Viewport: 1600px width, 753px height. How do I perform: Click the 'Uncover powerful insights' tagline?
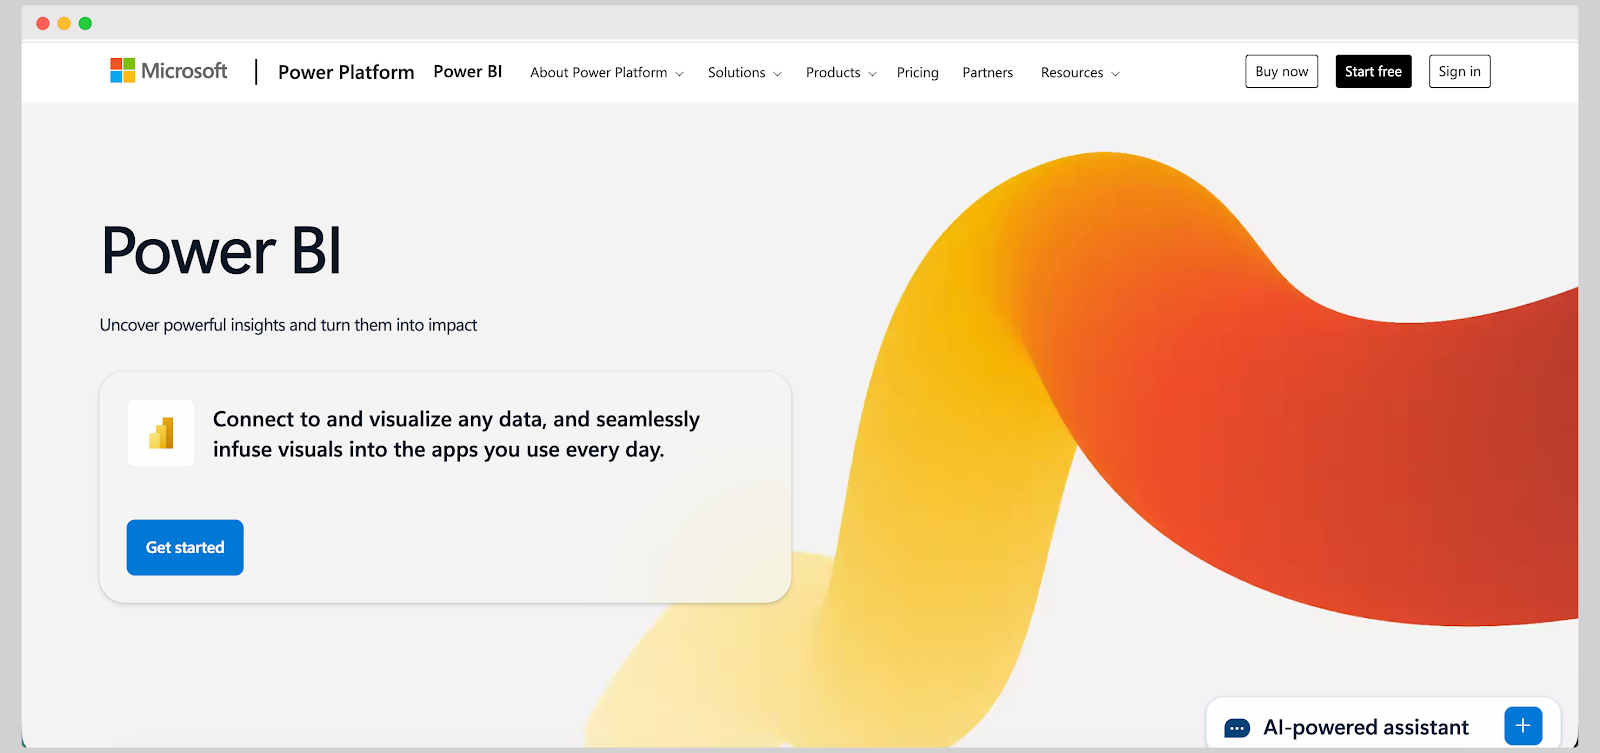coord(288,325)
